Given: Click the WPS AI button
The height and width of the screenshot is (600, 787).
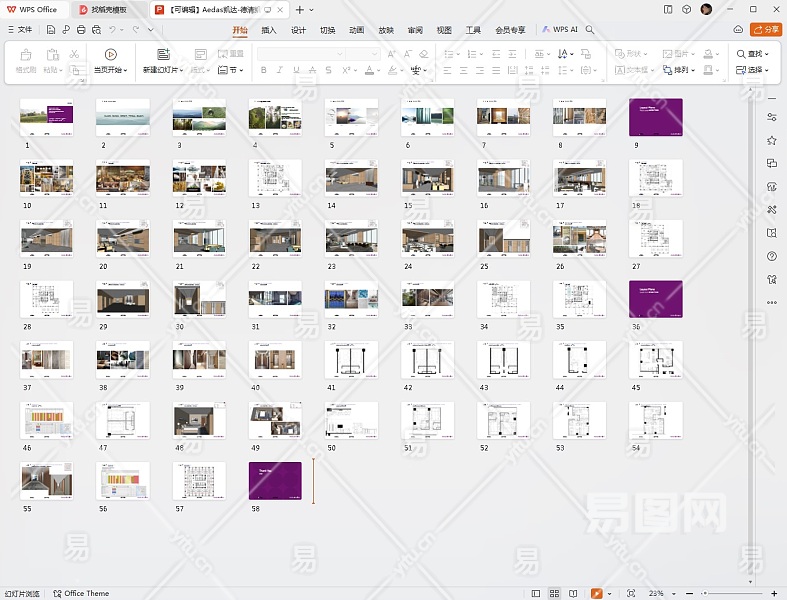Looking at the screenshot, I should coord(560,30).
